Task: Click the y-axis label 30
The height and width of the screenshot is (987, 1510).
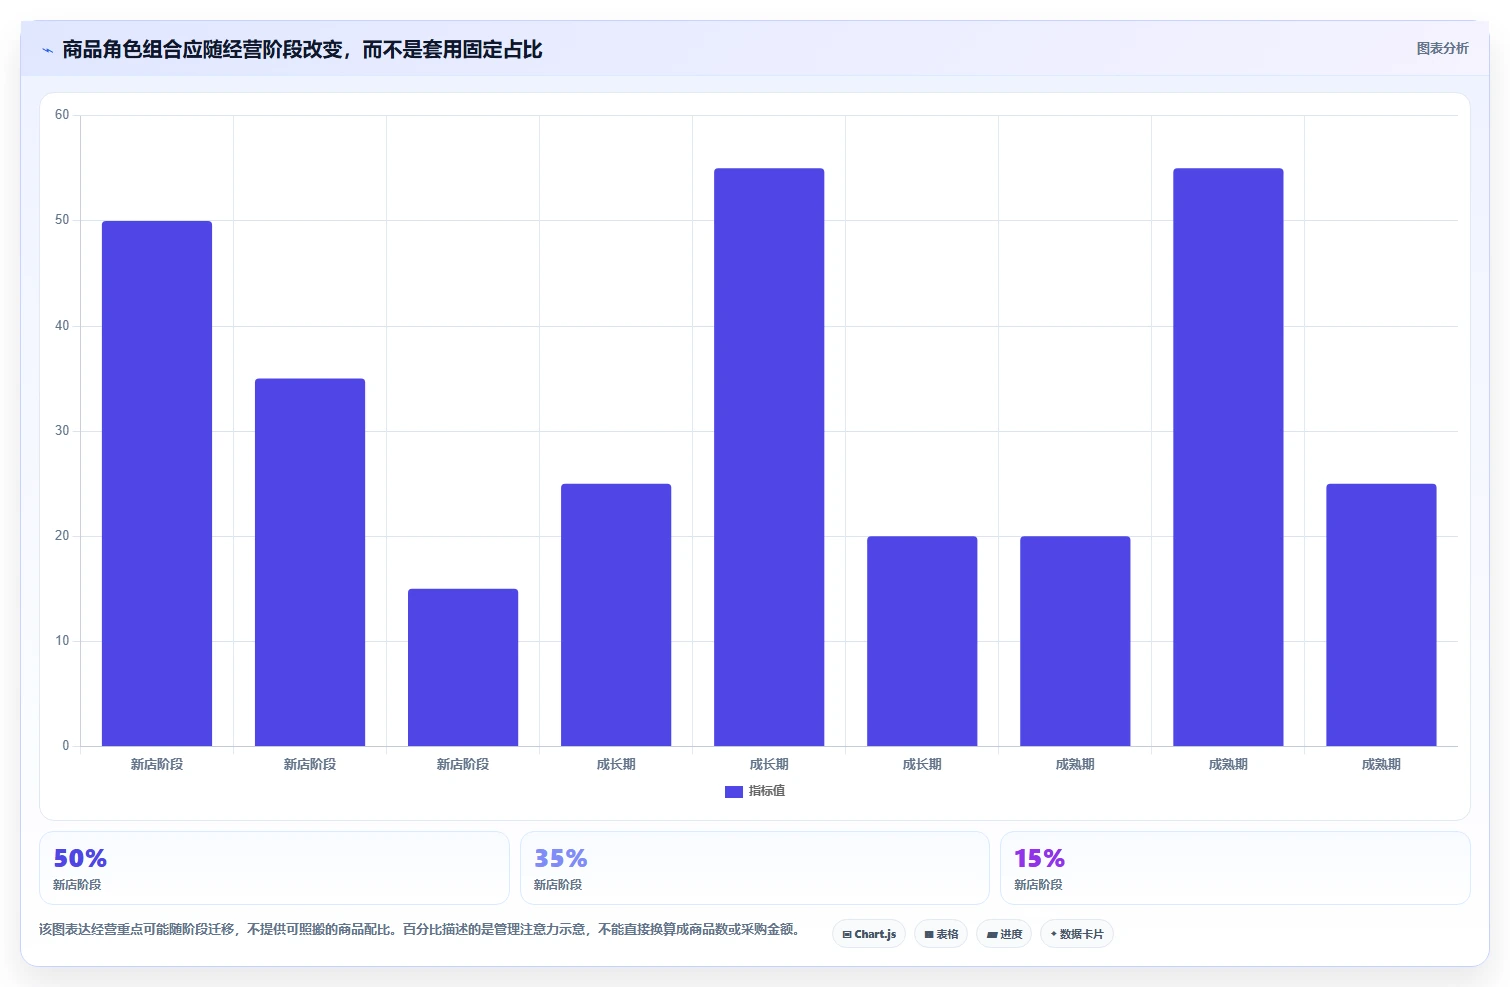Action: pos(62,431)
